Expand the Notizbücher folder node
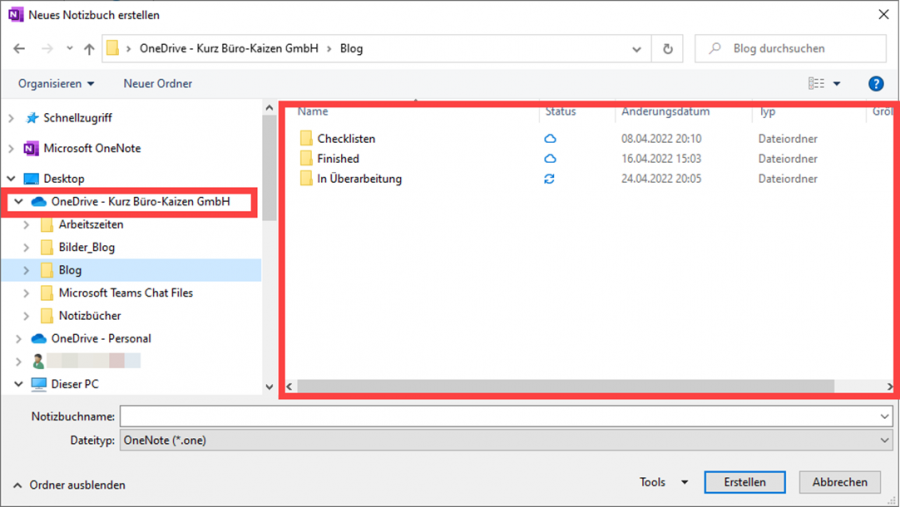 pos(26,316)
